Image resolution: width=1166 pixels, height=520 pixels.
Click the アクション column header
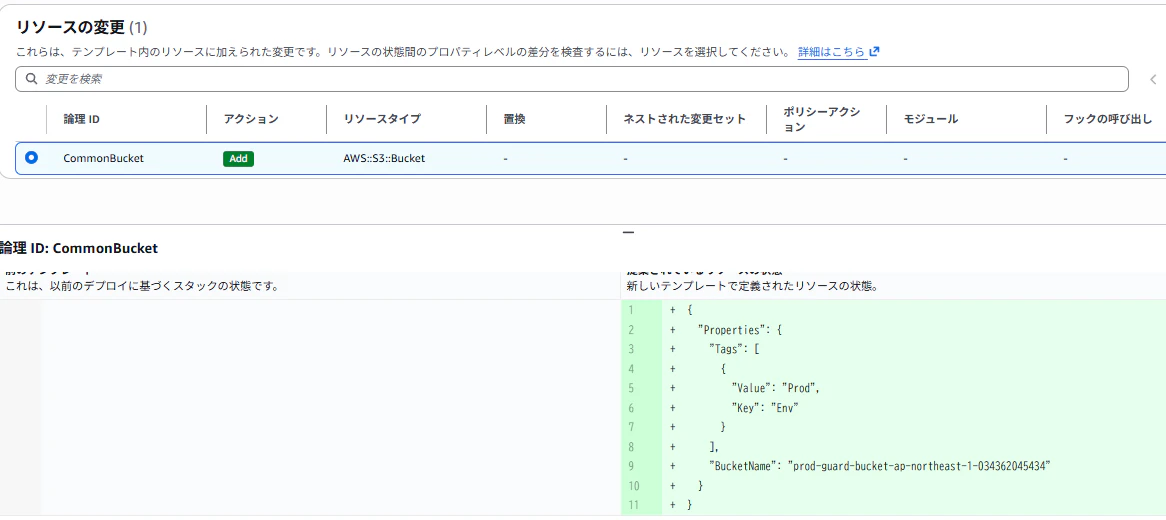click(x=251, y=119)
